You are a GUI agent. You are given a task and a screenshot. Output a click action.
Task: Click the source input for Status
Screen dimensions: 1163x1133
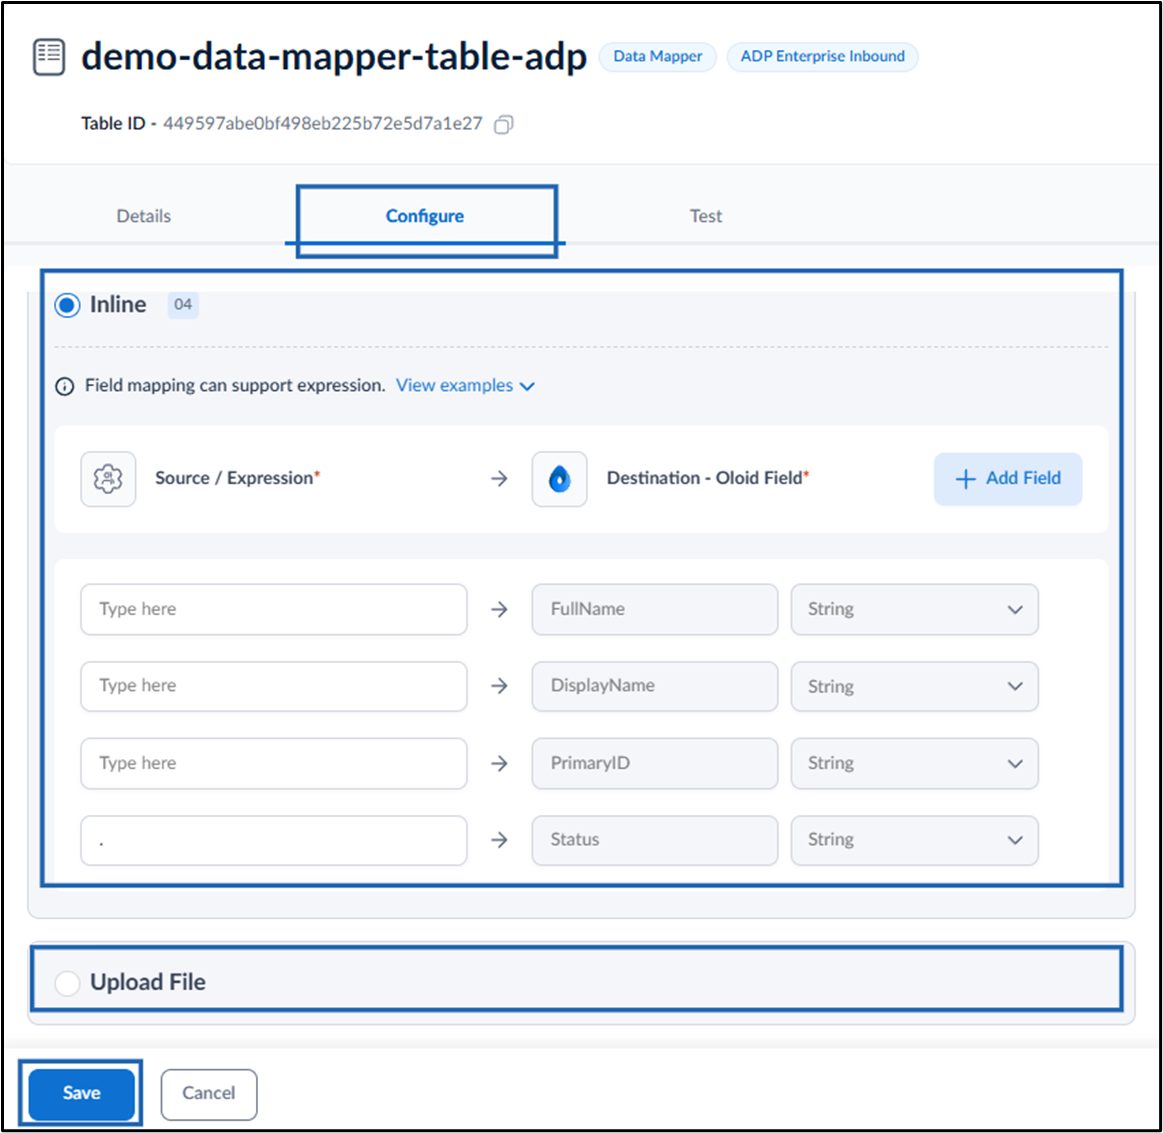coord(274,840)
